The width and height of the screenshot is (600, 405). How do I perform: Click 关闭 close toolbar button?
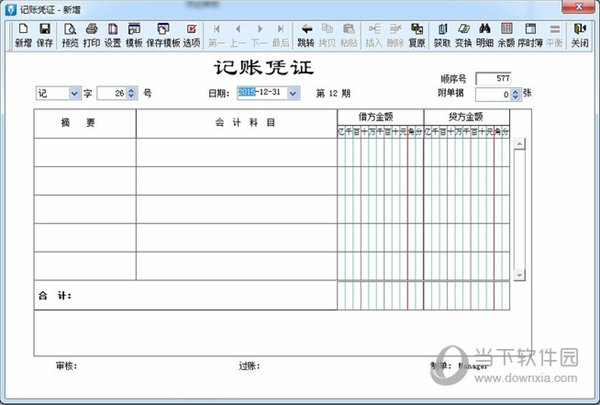pyautogui.click(x=580, y=34)
